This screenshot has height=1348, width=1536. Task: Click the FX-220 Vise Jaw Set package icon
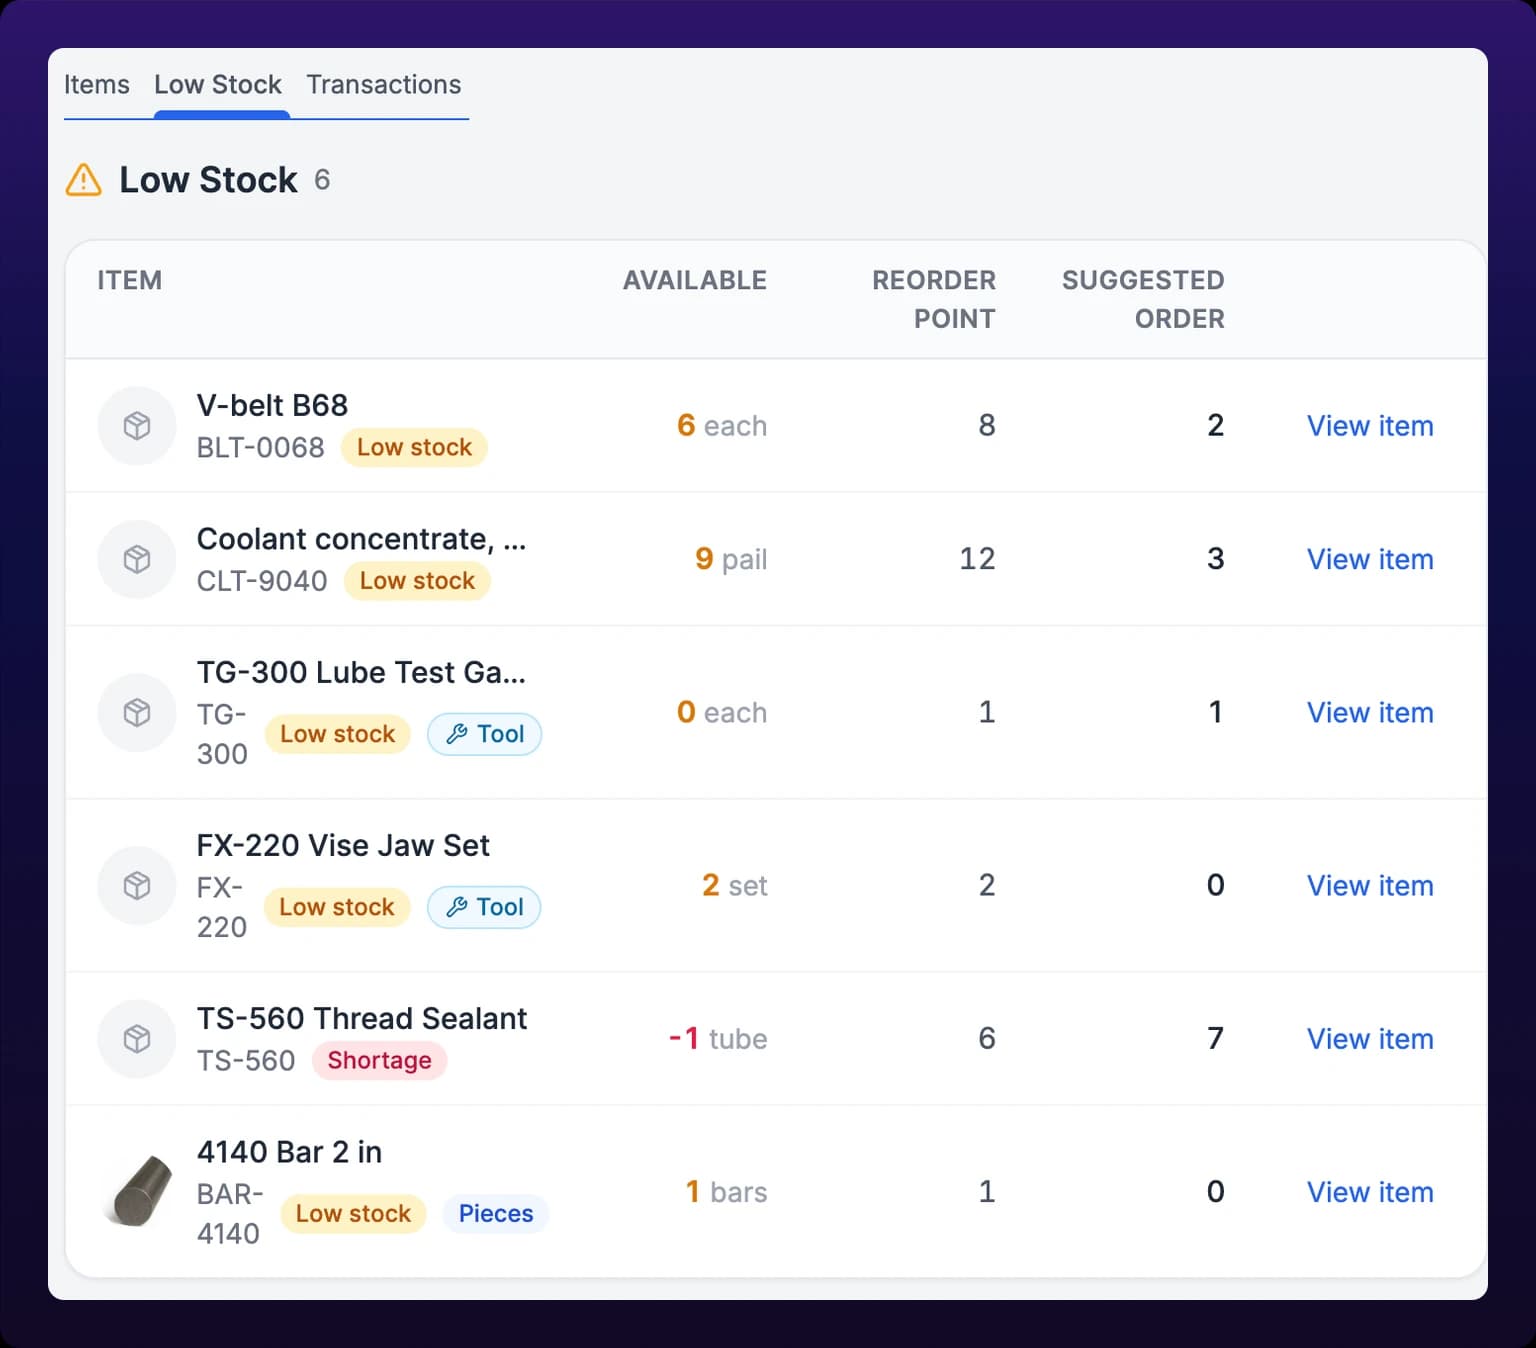[137, 885]
